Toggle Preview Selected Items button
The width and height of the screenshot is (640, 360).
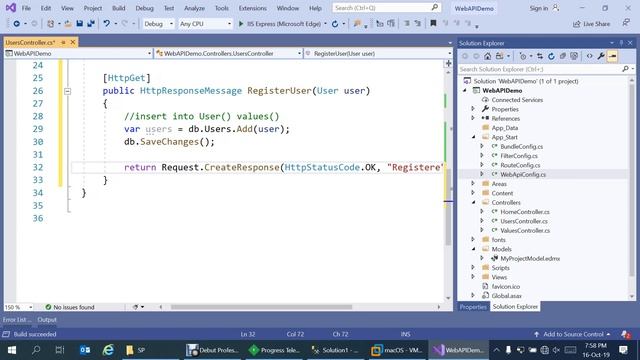tap(612, 56)
